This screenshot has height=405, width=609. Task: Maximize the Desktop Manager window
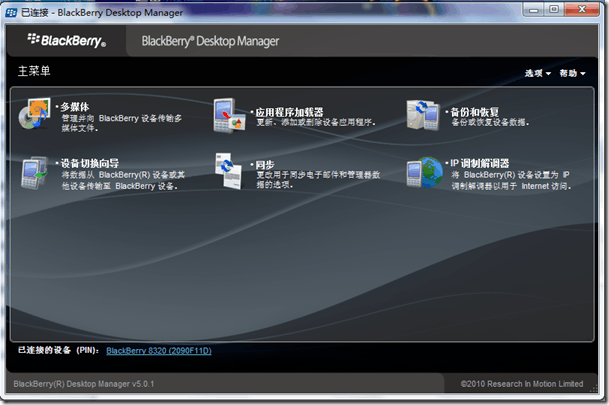click(554, 9)
